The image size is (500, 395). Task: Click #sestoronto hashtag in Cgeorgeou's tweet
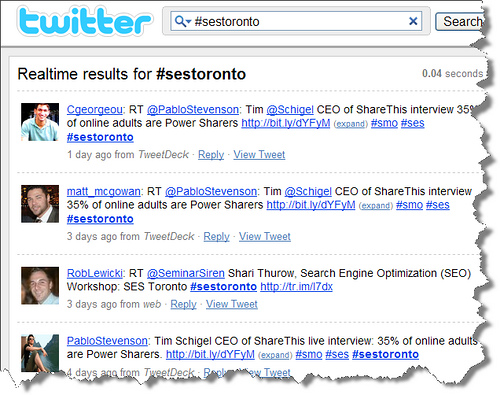tap(100, 137)
